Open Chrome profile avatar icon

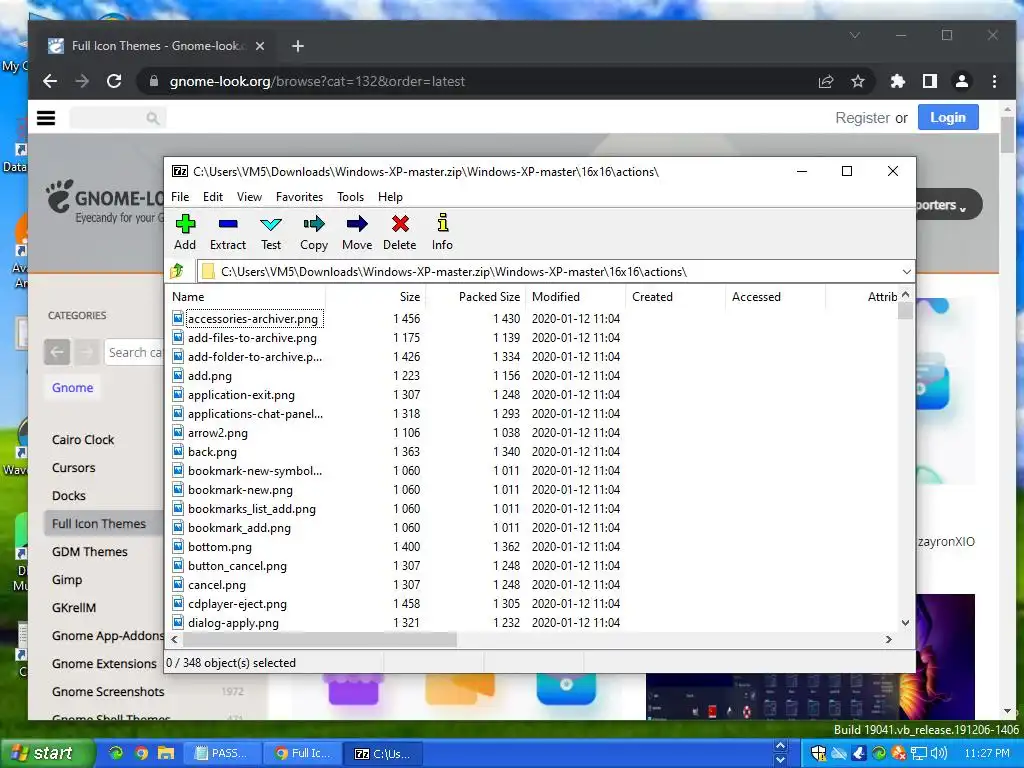tap(962, 81)
